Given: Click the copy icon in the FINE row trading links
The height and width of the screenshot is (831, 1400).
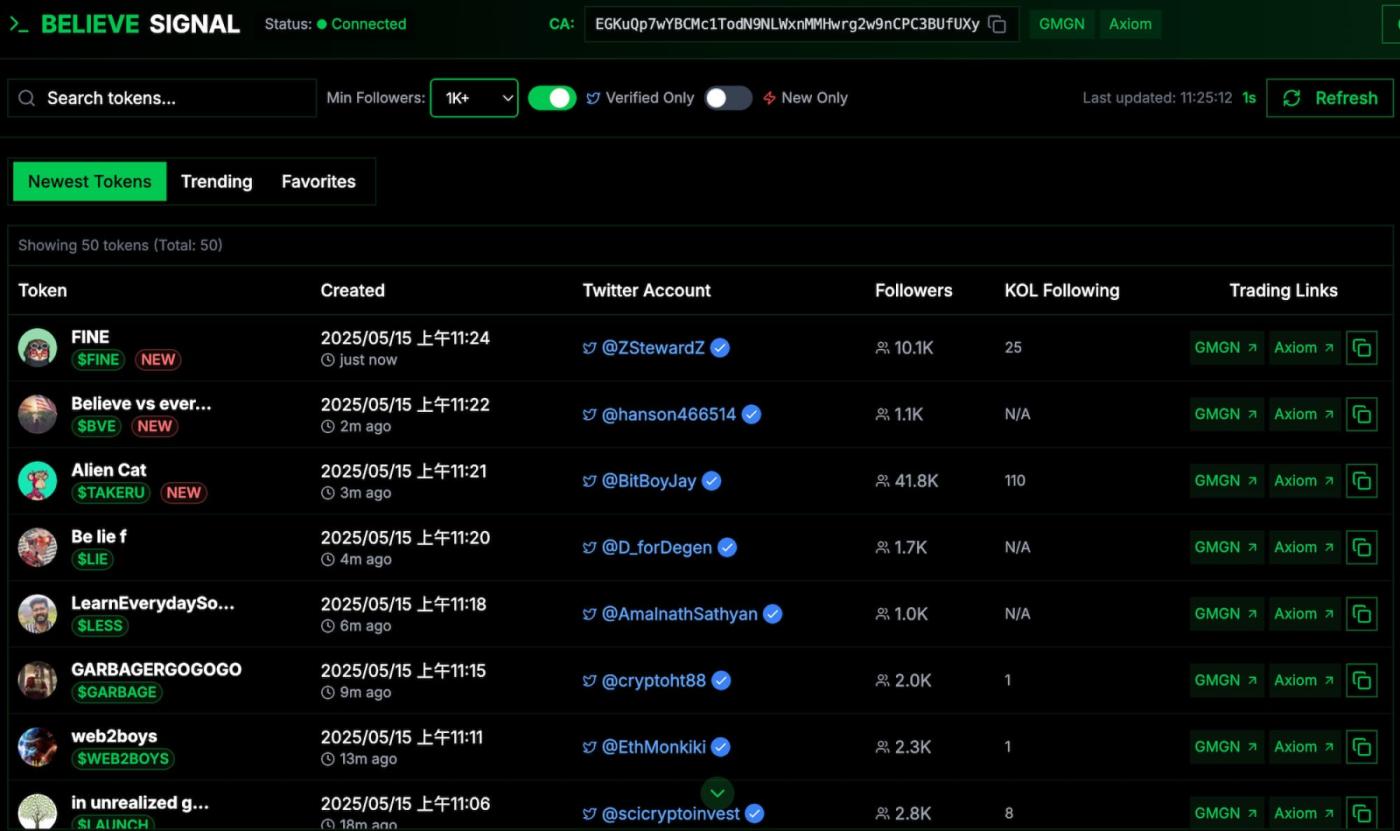Looking at the screenshot, I should (x=1362, y=347).
